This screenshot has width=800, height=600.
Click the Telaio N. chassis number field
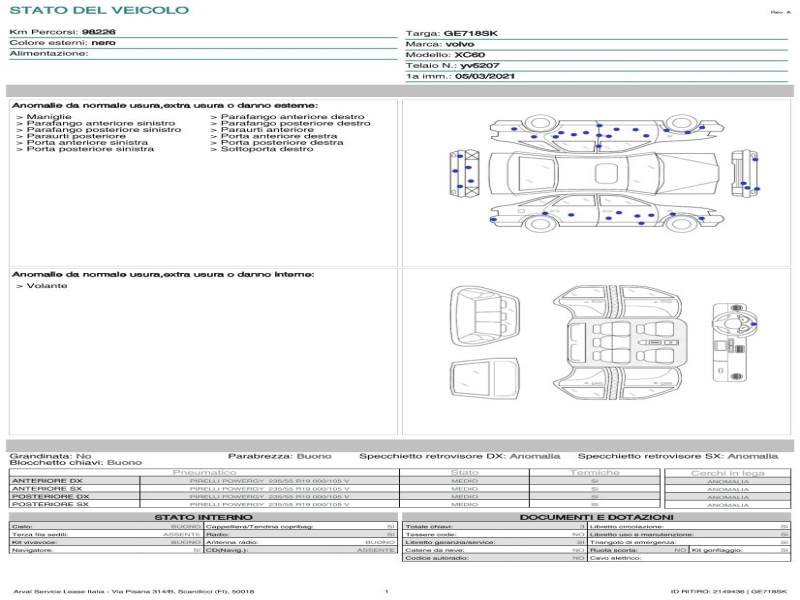452,65
